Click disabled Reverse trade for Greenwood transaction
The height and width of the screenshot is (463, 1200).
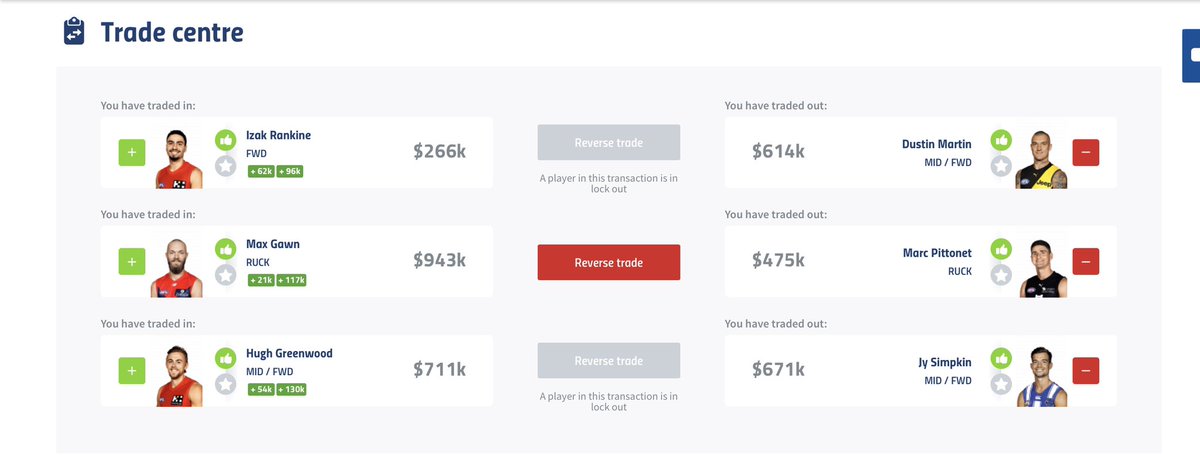(x=608, y=361)
